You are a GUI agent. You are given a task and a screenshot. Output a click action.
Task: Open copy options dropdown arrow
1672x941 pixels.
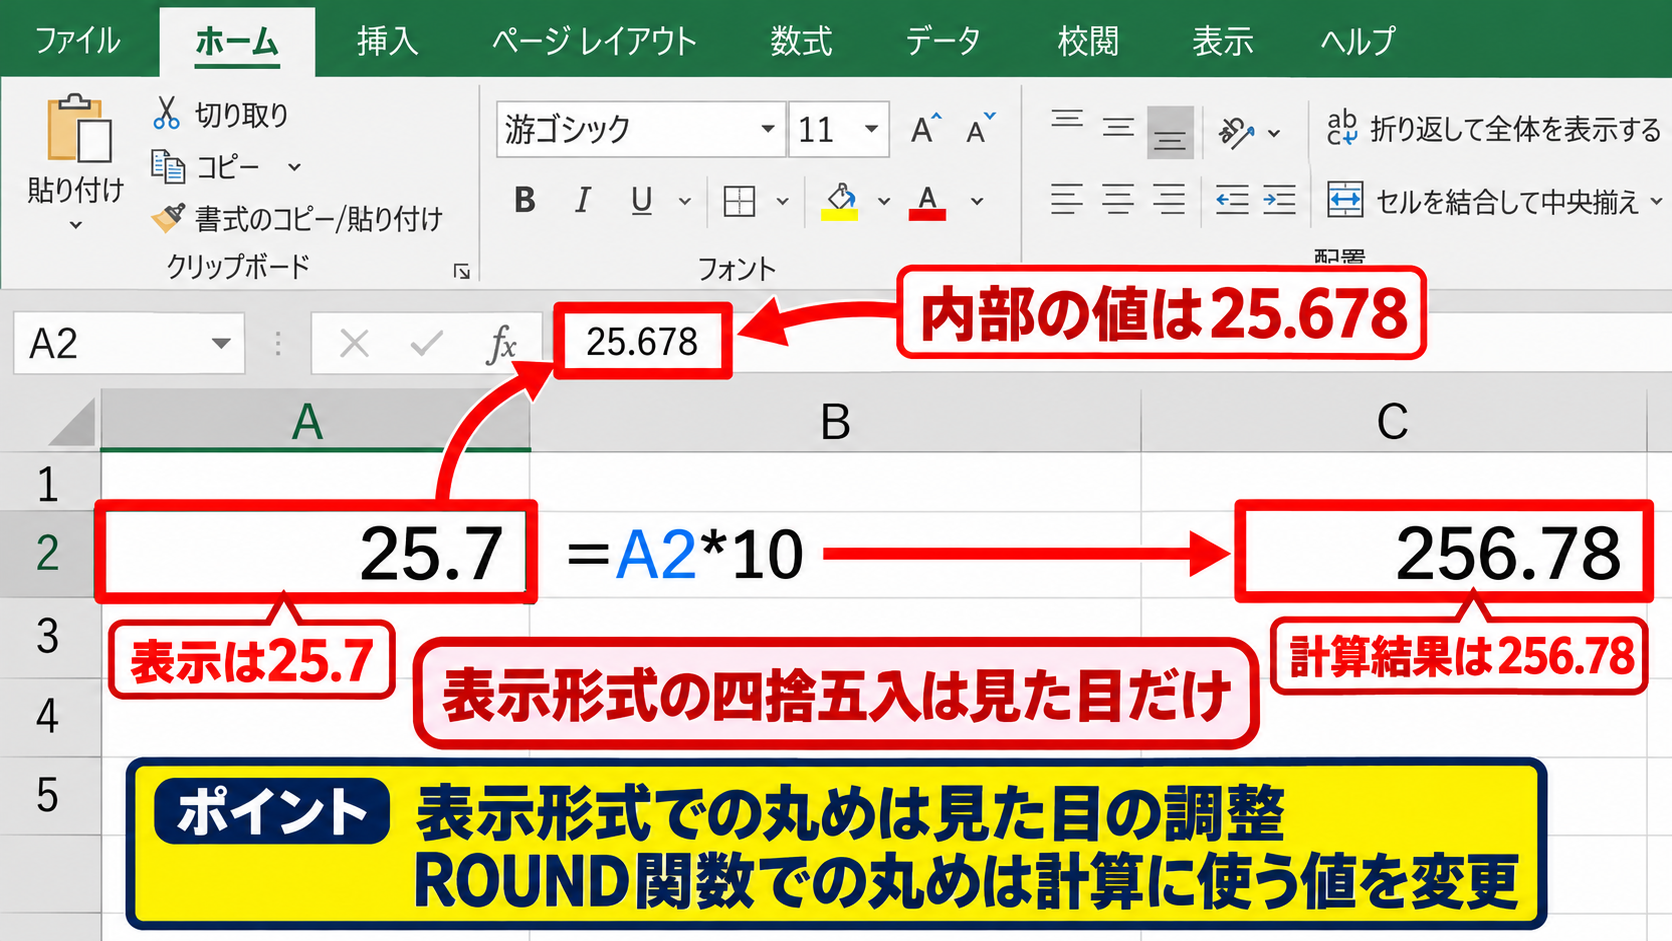click(294, 167)
